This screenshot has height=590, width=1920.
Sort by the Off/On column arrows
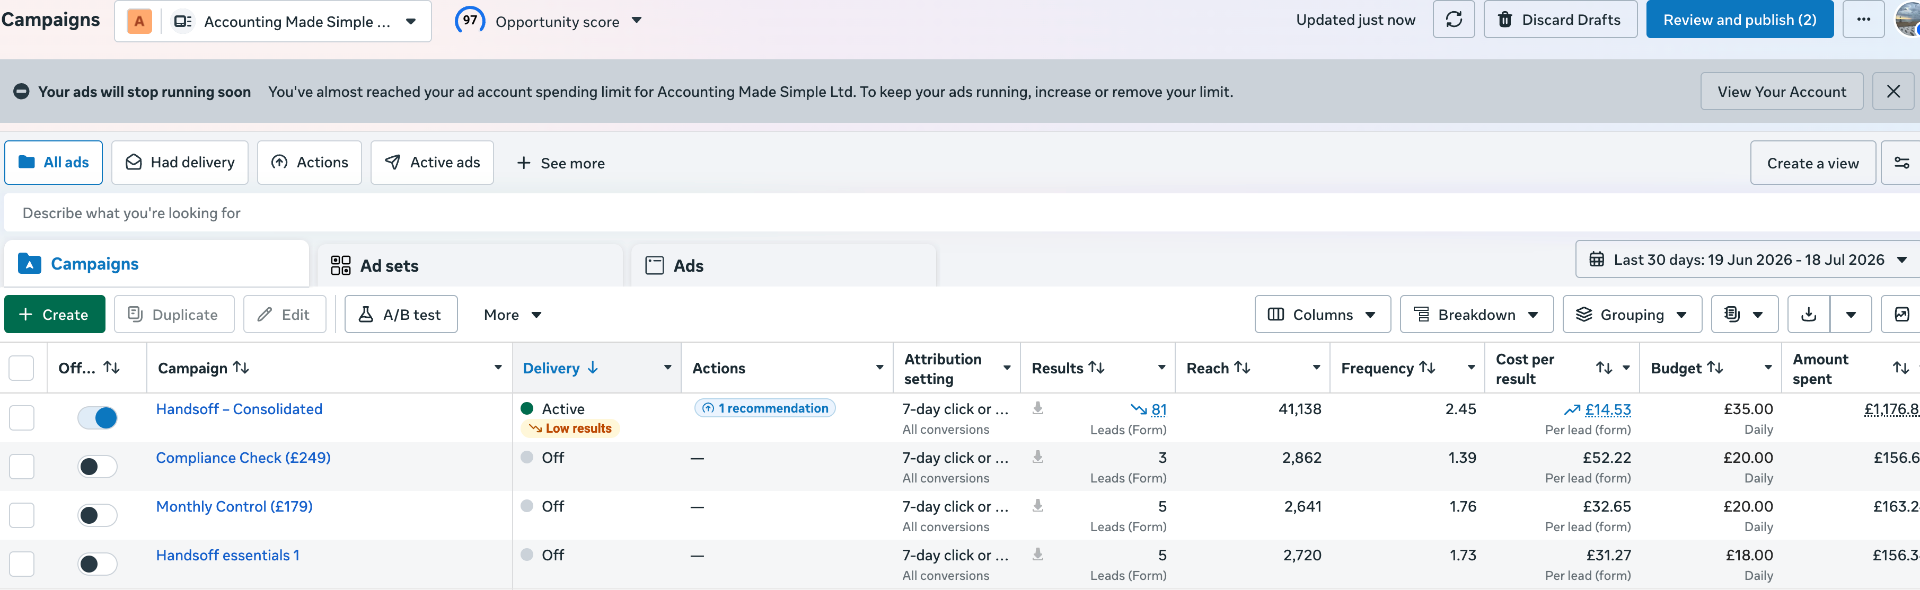(111, 368)
